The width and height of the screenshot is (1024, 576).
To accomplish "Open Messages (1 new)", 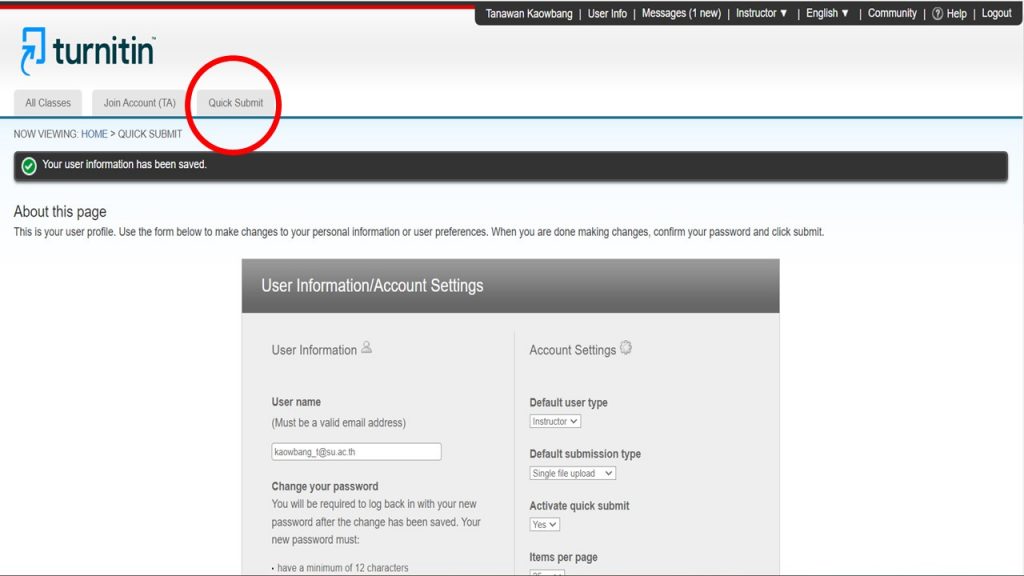I will [x=681, y=13].
